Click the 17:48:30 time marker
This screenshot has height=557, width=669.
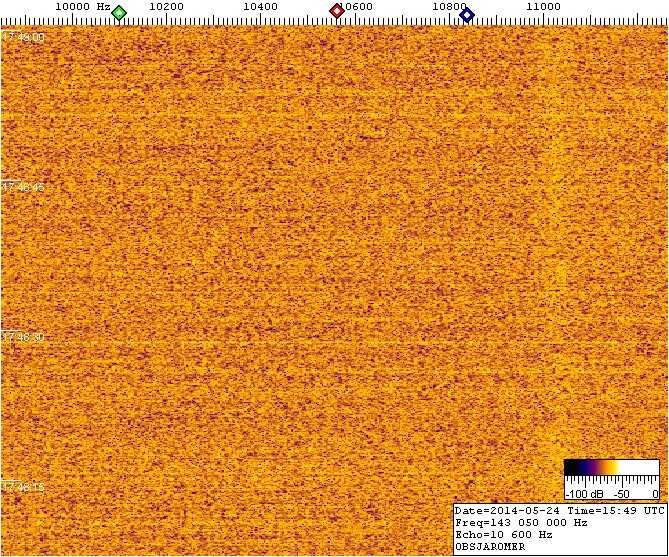[23, 338]
